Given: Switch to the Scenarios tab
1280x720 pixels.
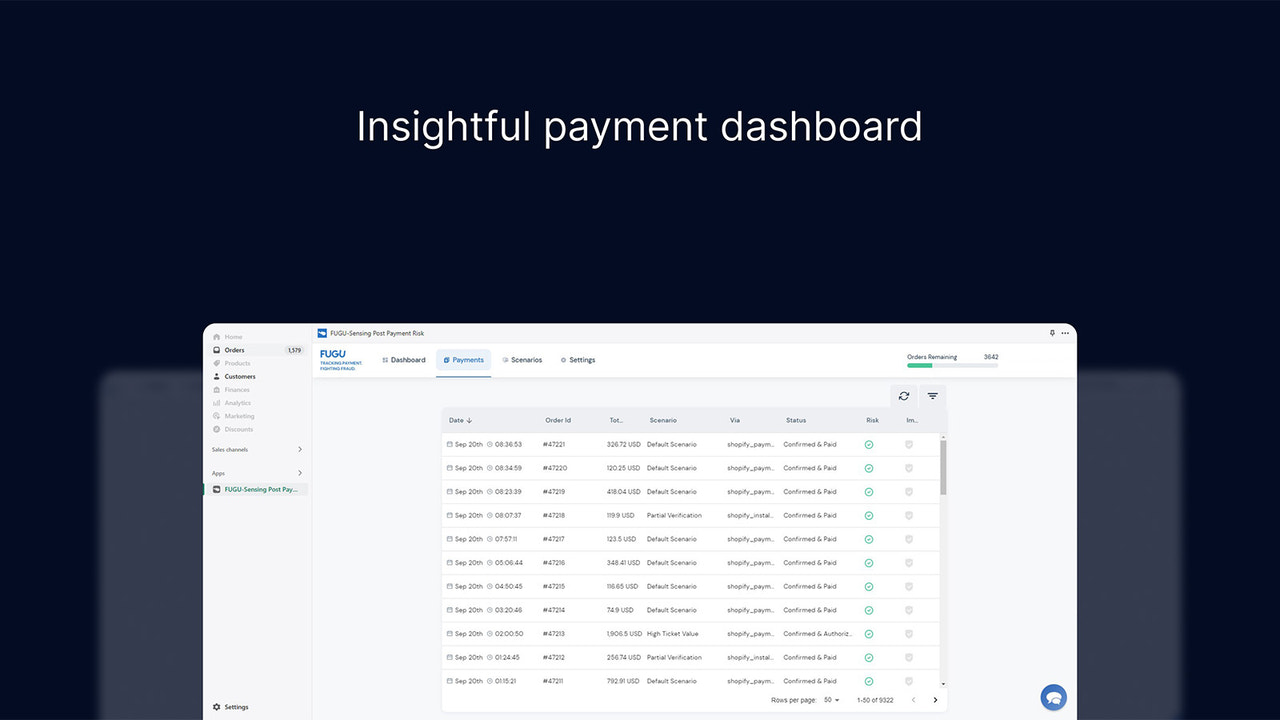Looking at the screenshot, I should (522, 360).
